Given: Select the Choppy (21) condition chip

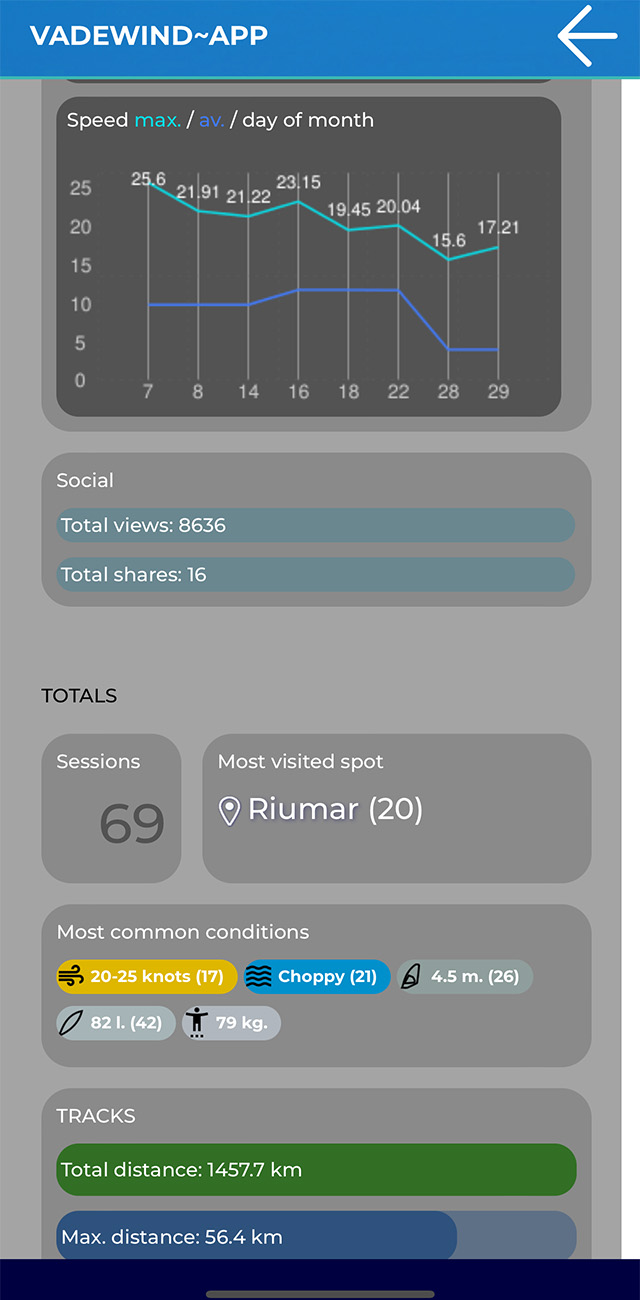Looking at the screenshot, I should pos(316,977).
